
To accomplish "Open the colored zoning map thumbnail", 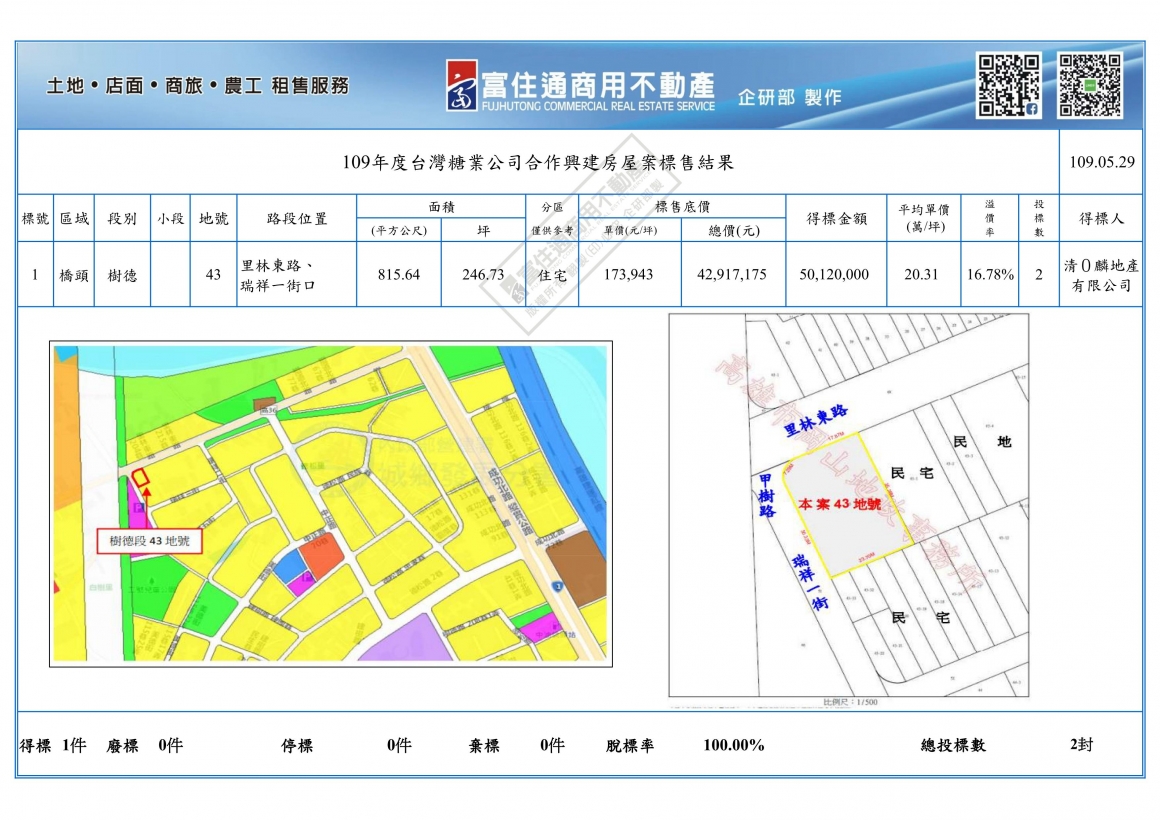I will tap(331, 504).
